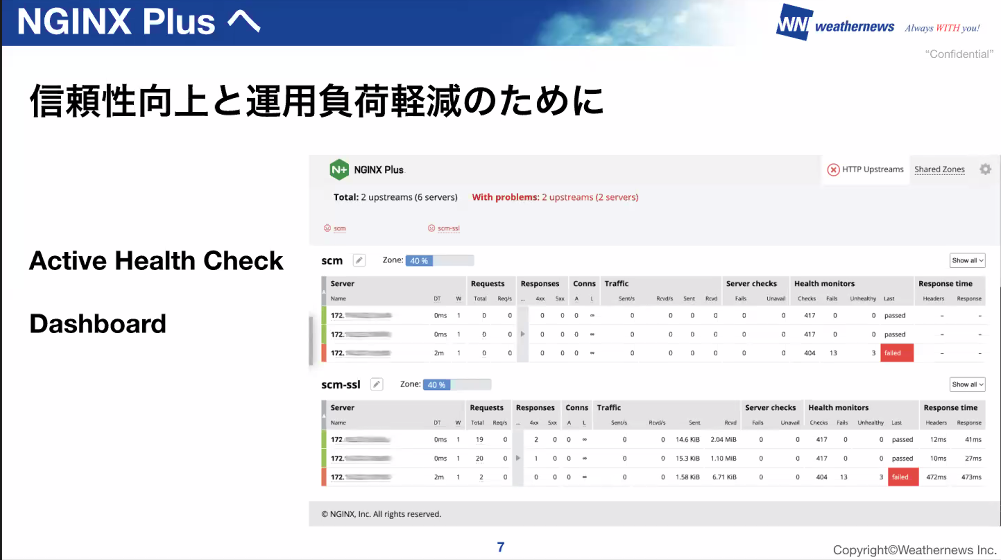
Task: Click the 41ms response time value
Action: [973, 439]
